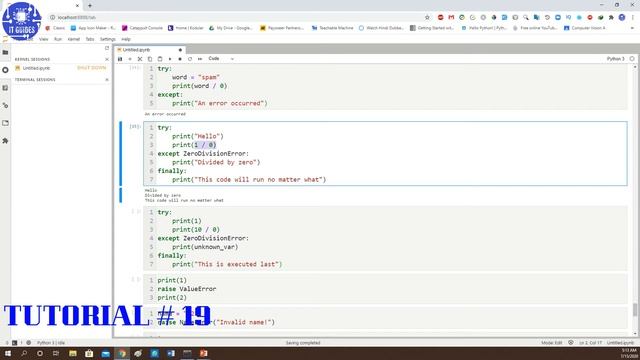Screen dimensions: 640x360
Task: Open the Commands palette sidebar icon
Action: pyautogui.click(x=5, y=88)
